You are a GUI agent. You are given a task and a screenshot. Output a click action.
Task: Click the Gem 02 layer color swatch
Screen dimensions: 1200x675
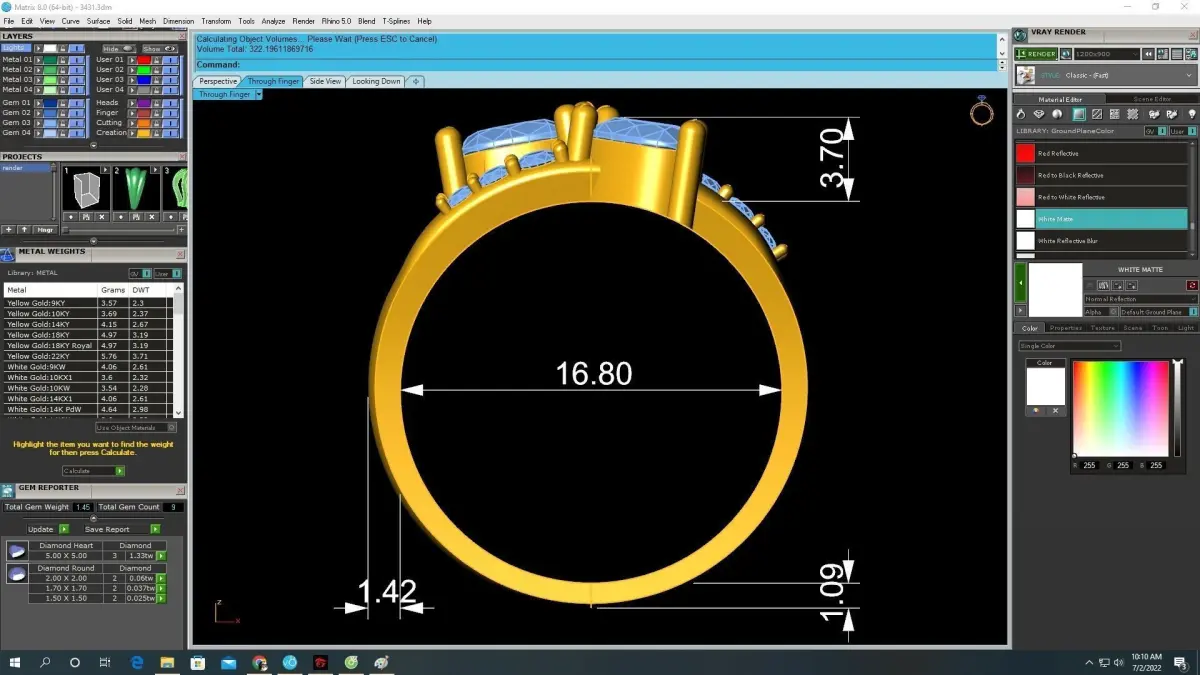[50, 113]
